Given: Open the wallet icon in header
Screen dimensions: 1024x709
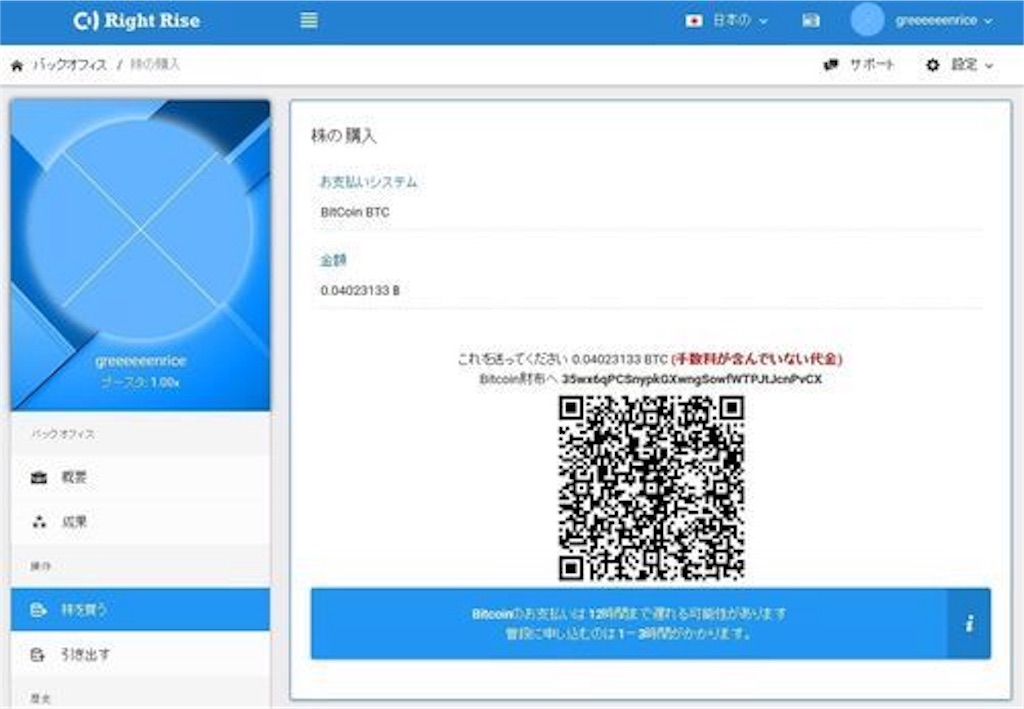Looking at the screenshot, I should pyautogui.click(x=810, y=21).
